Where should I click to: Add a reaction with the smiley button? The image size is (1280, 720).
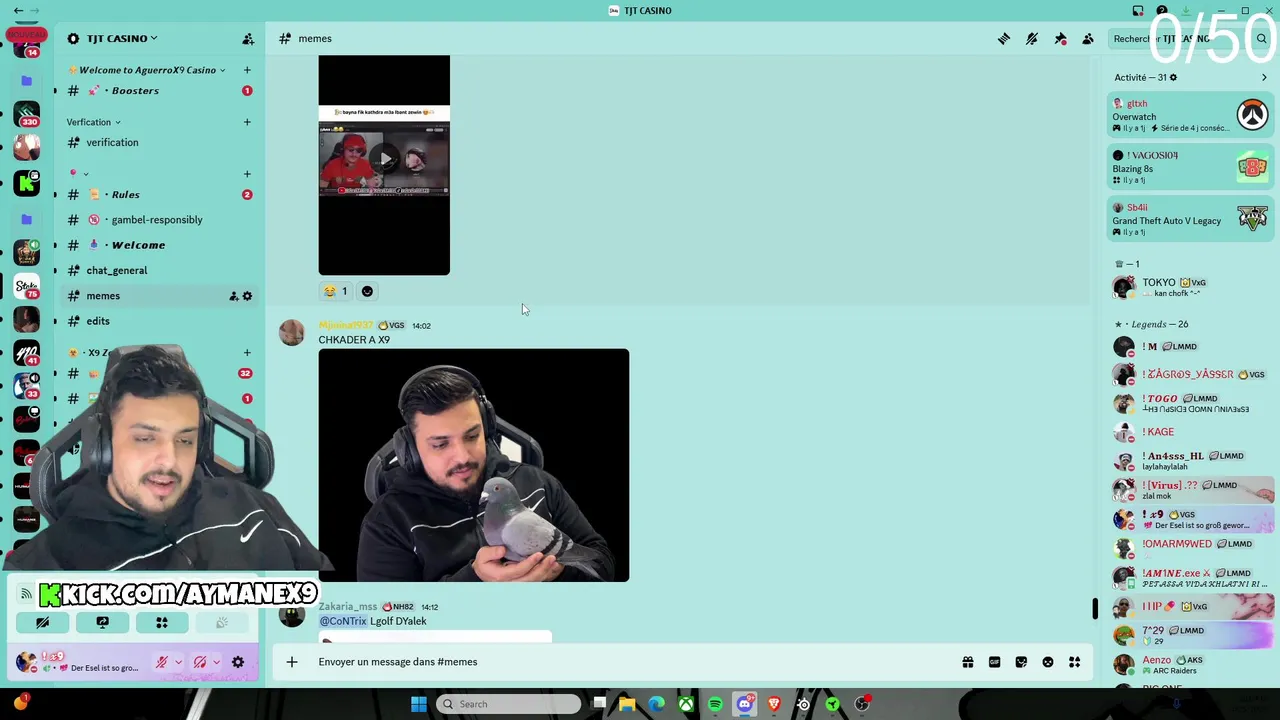(x=367, y=292)
